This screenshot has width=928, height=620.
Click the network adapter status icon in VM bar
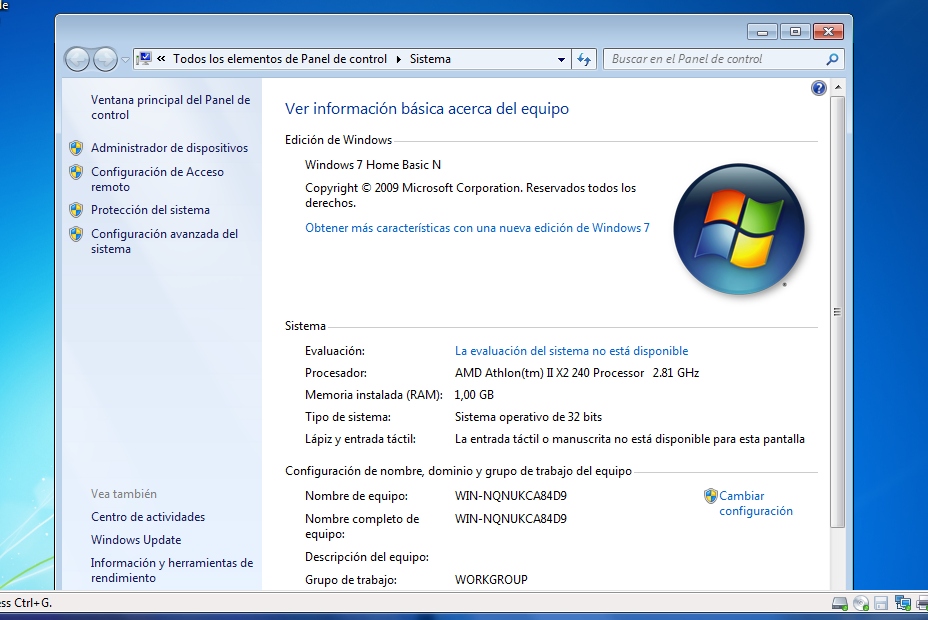(903, 603)
